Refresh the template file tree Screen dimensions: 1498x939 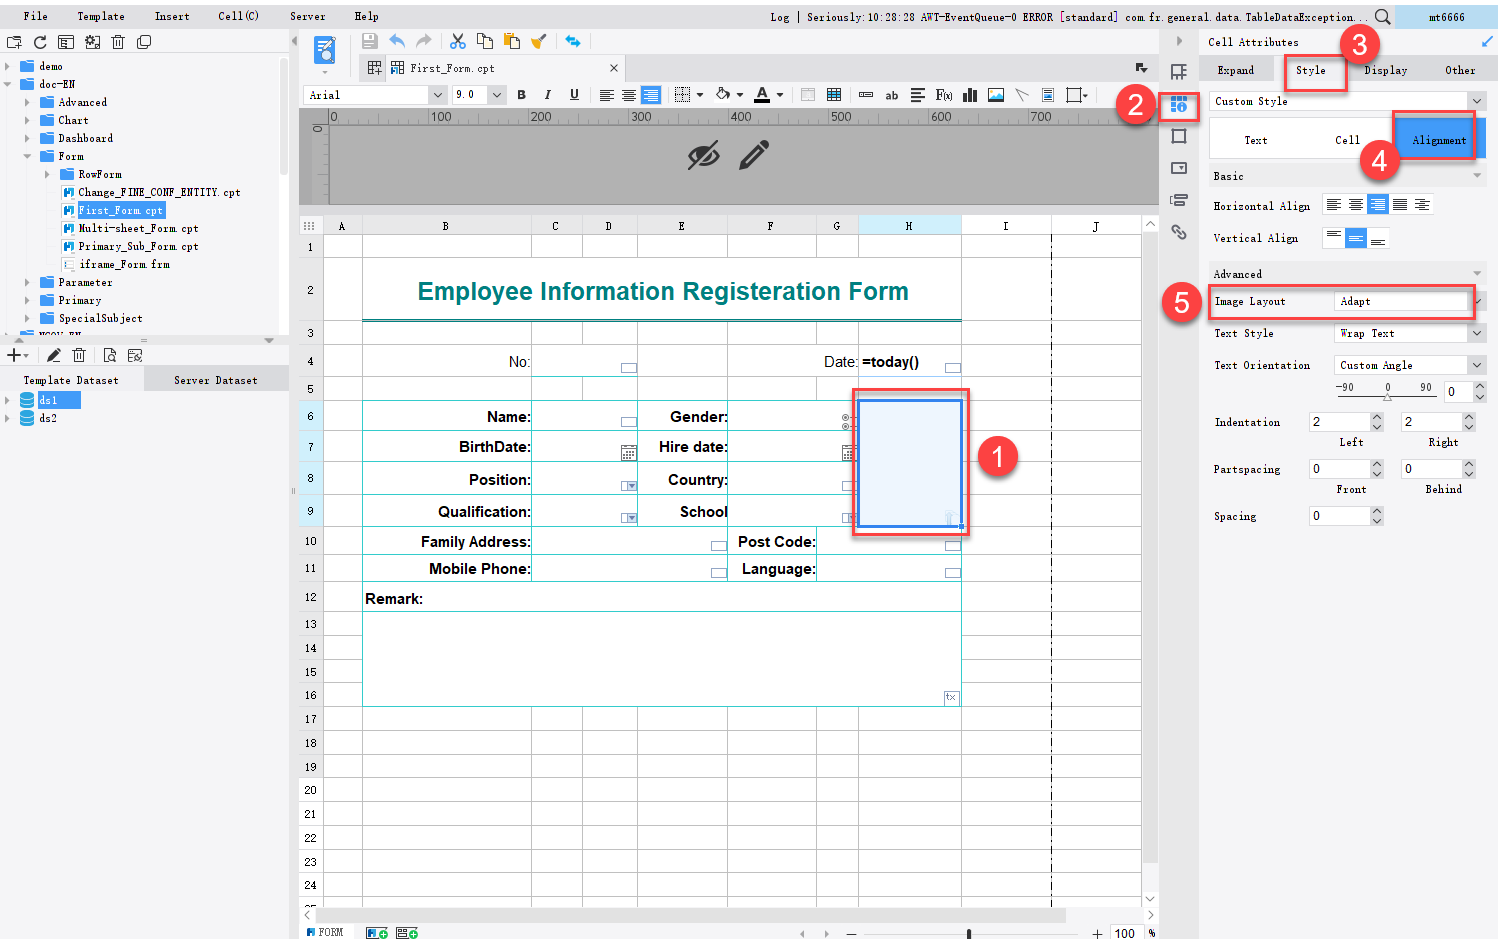[x=40, y=42]
